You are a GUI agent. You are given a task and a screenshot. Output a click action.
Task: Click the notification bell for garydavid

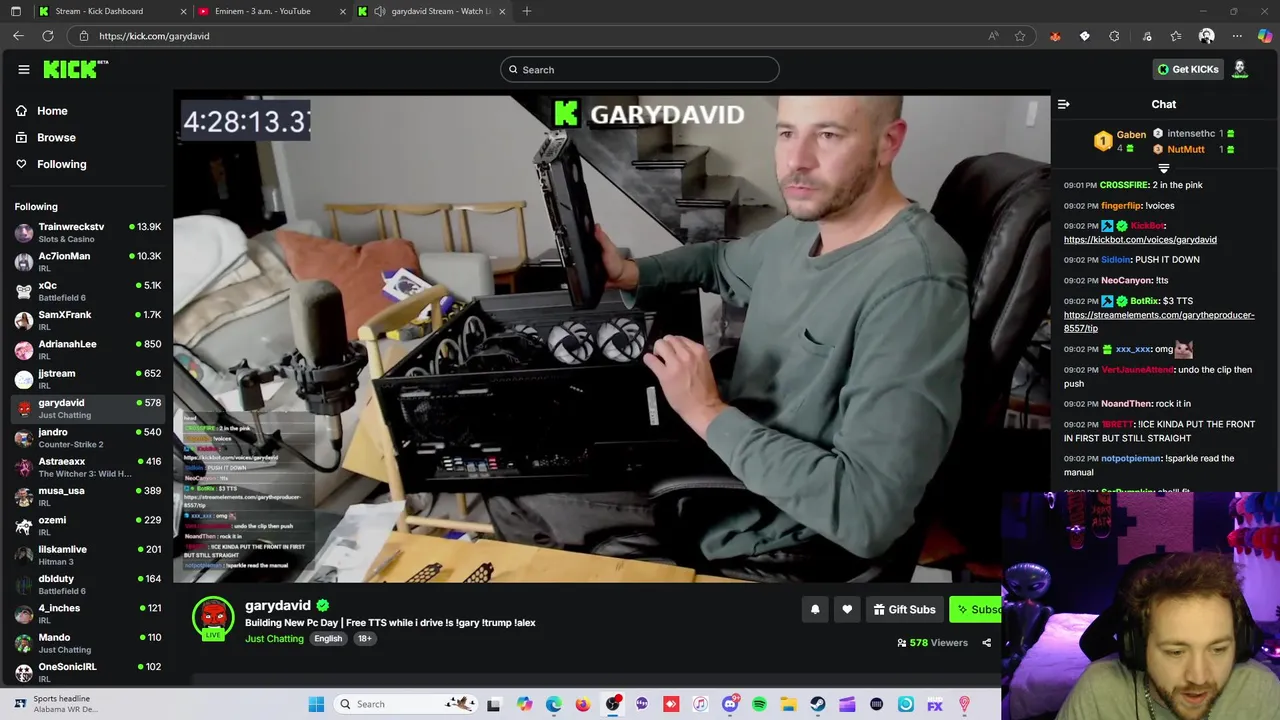pos(815,609)
